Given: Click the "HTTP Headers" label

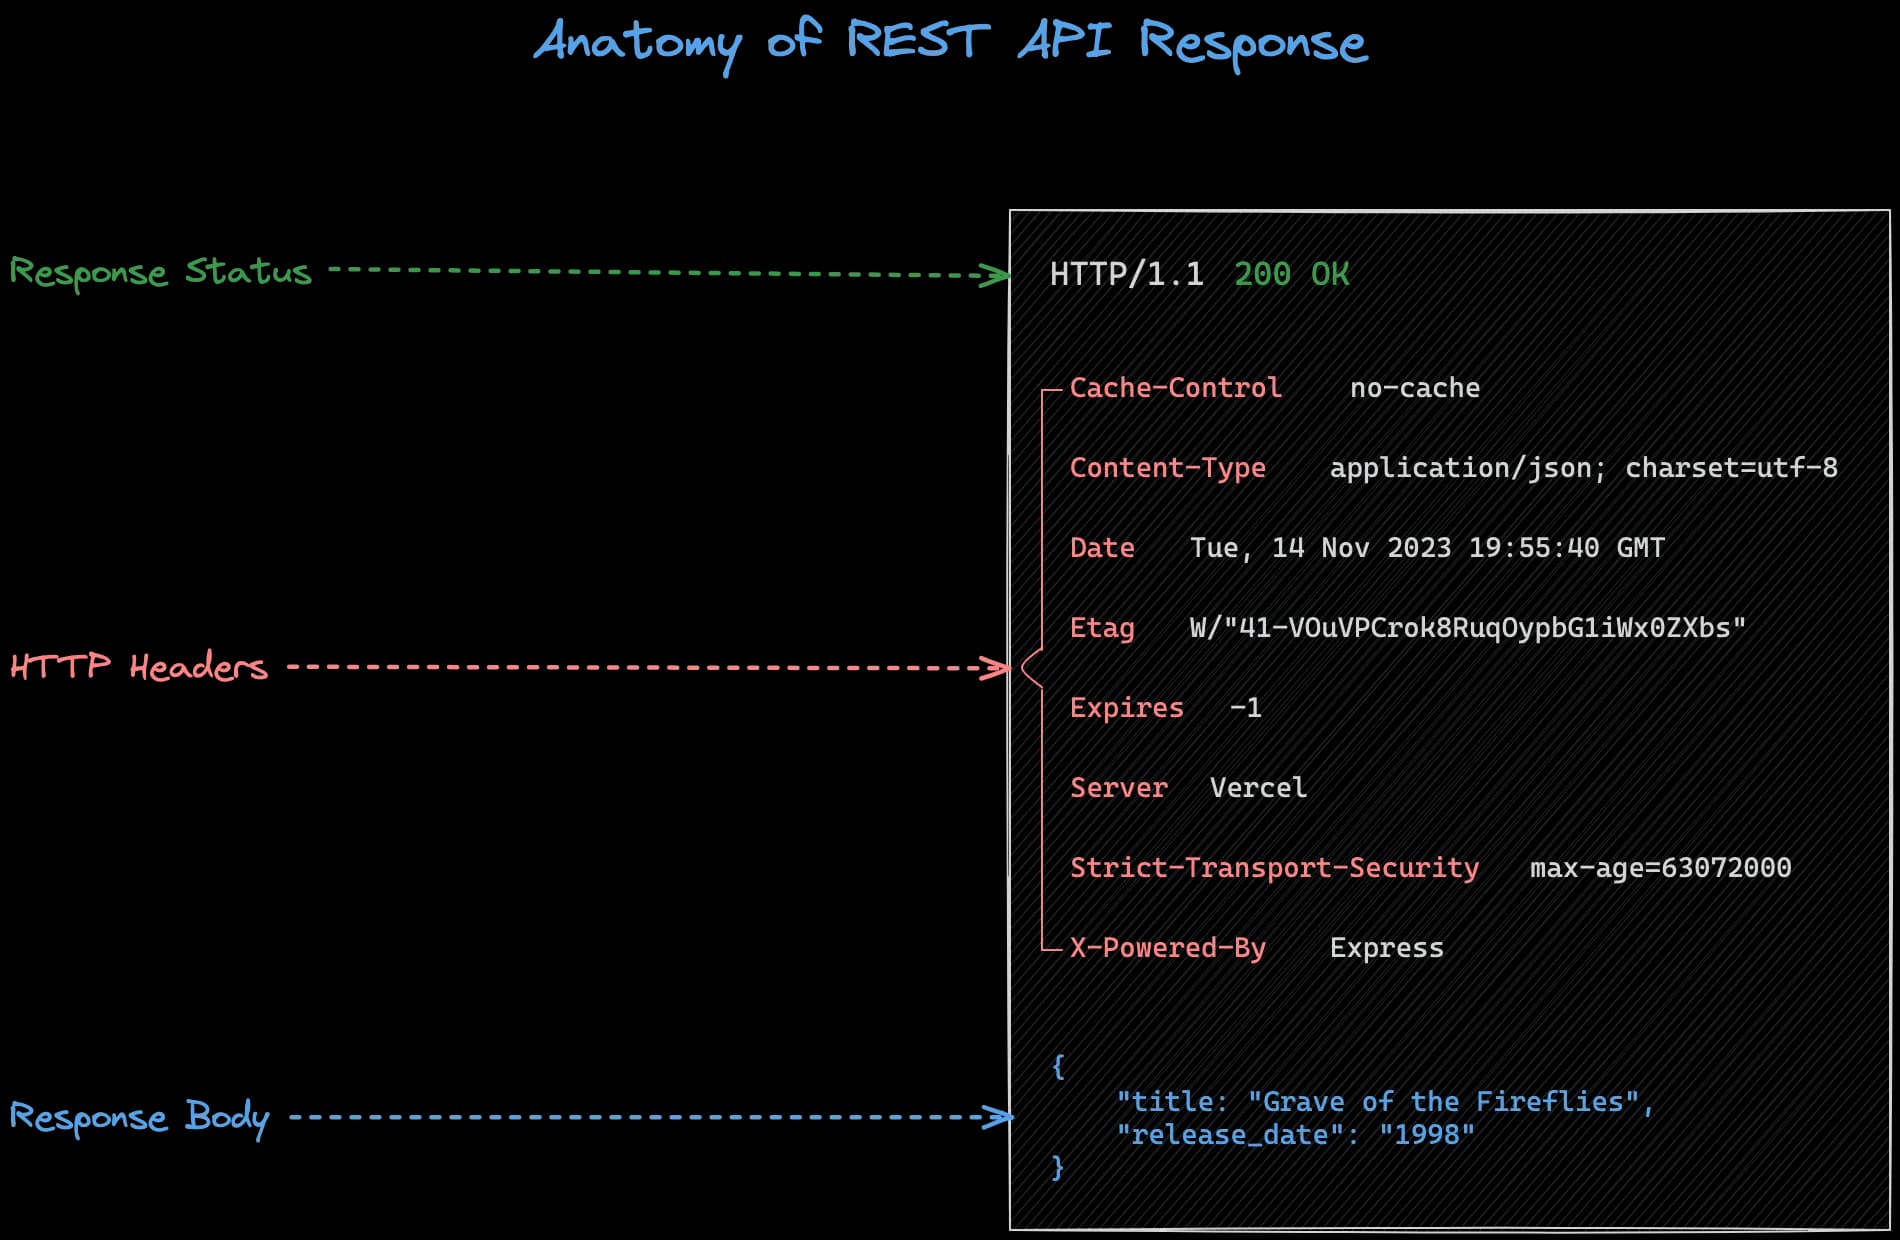Looking at the screenshot, I should 139,667.
